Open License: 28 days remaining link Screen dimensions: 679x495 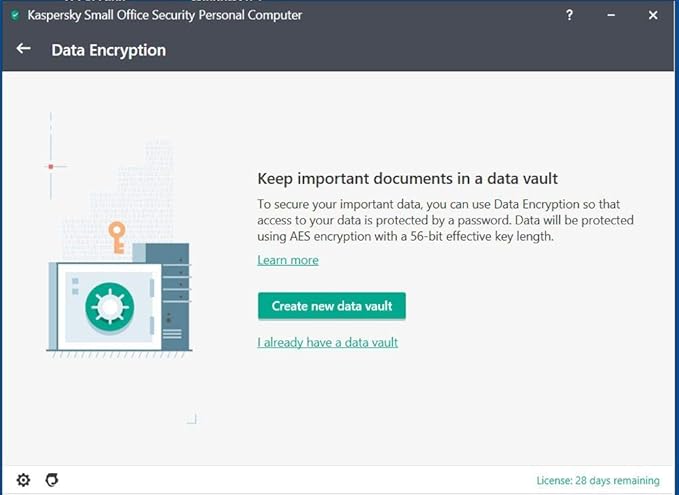coord(597,480)
